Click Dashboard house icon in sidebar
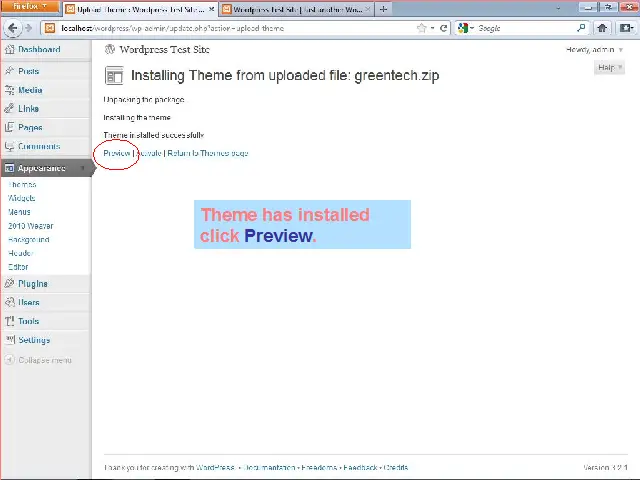The width and height of the screenshot is (640, 480). pyautogui.click(x=9, y=49)
